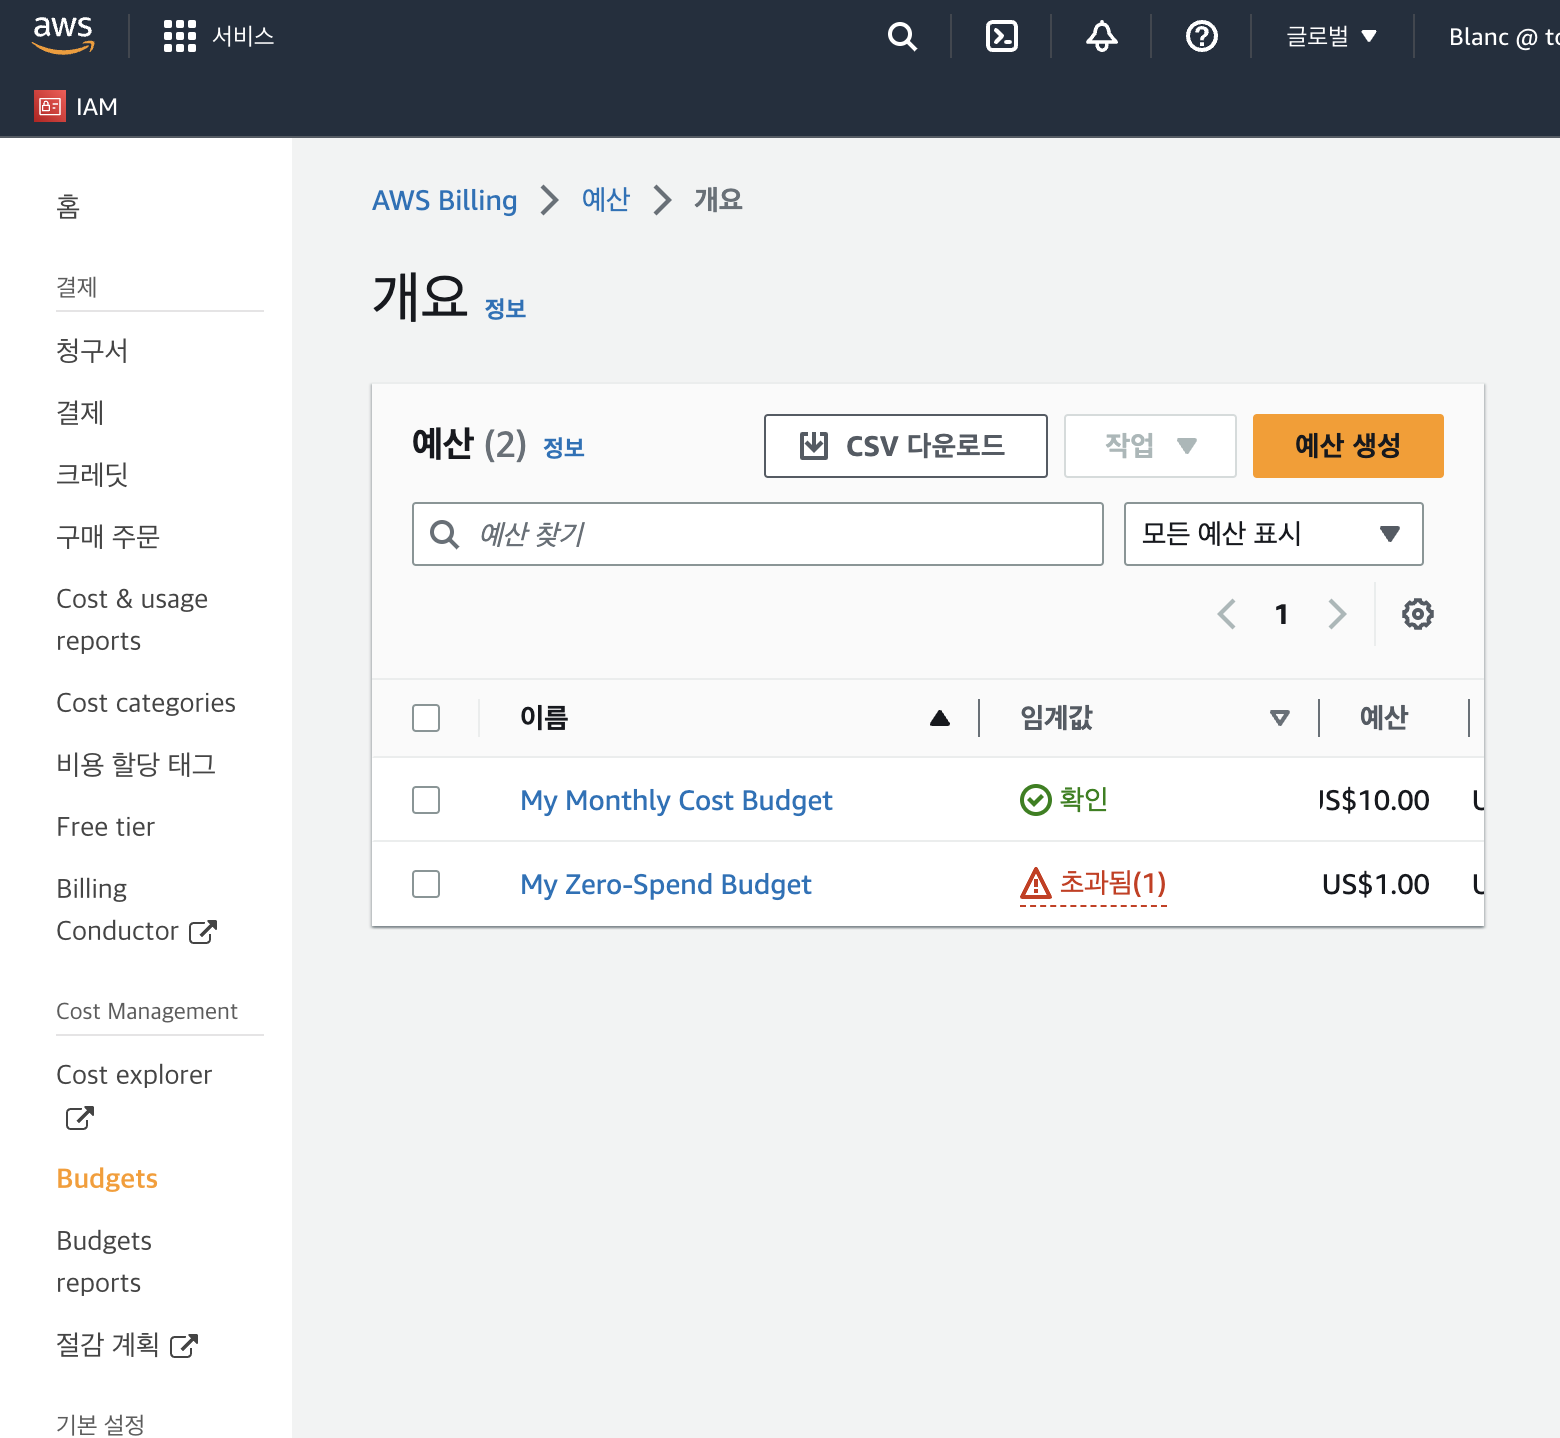Open 결제 payments sidebar item
This screenshot has width=1560, height=1438.
80,413
